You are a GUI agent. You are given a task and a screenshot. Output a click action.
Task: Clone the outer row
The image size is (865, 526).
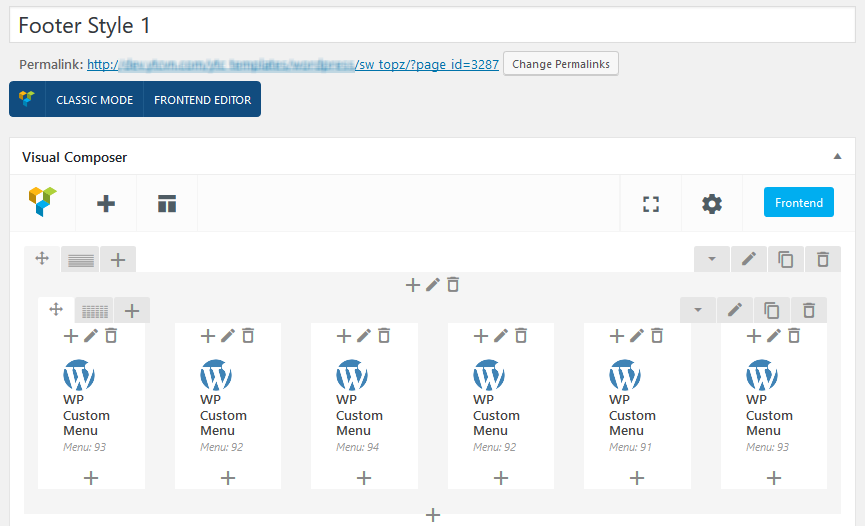click(x=786, y=259)
